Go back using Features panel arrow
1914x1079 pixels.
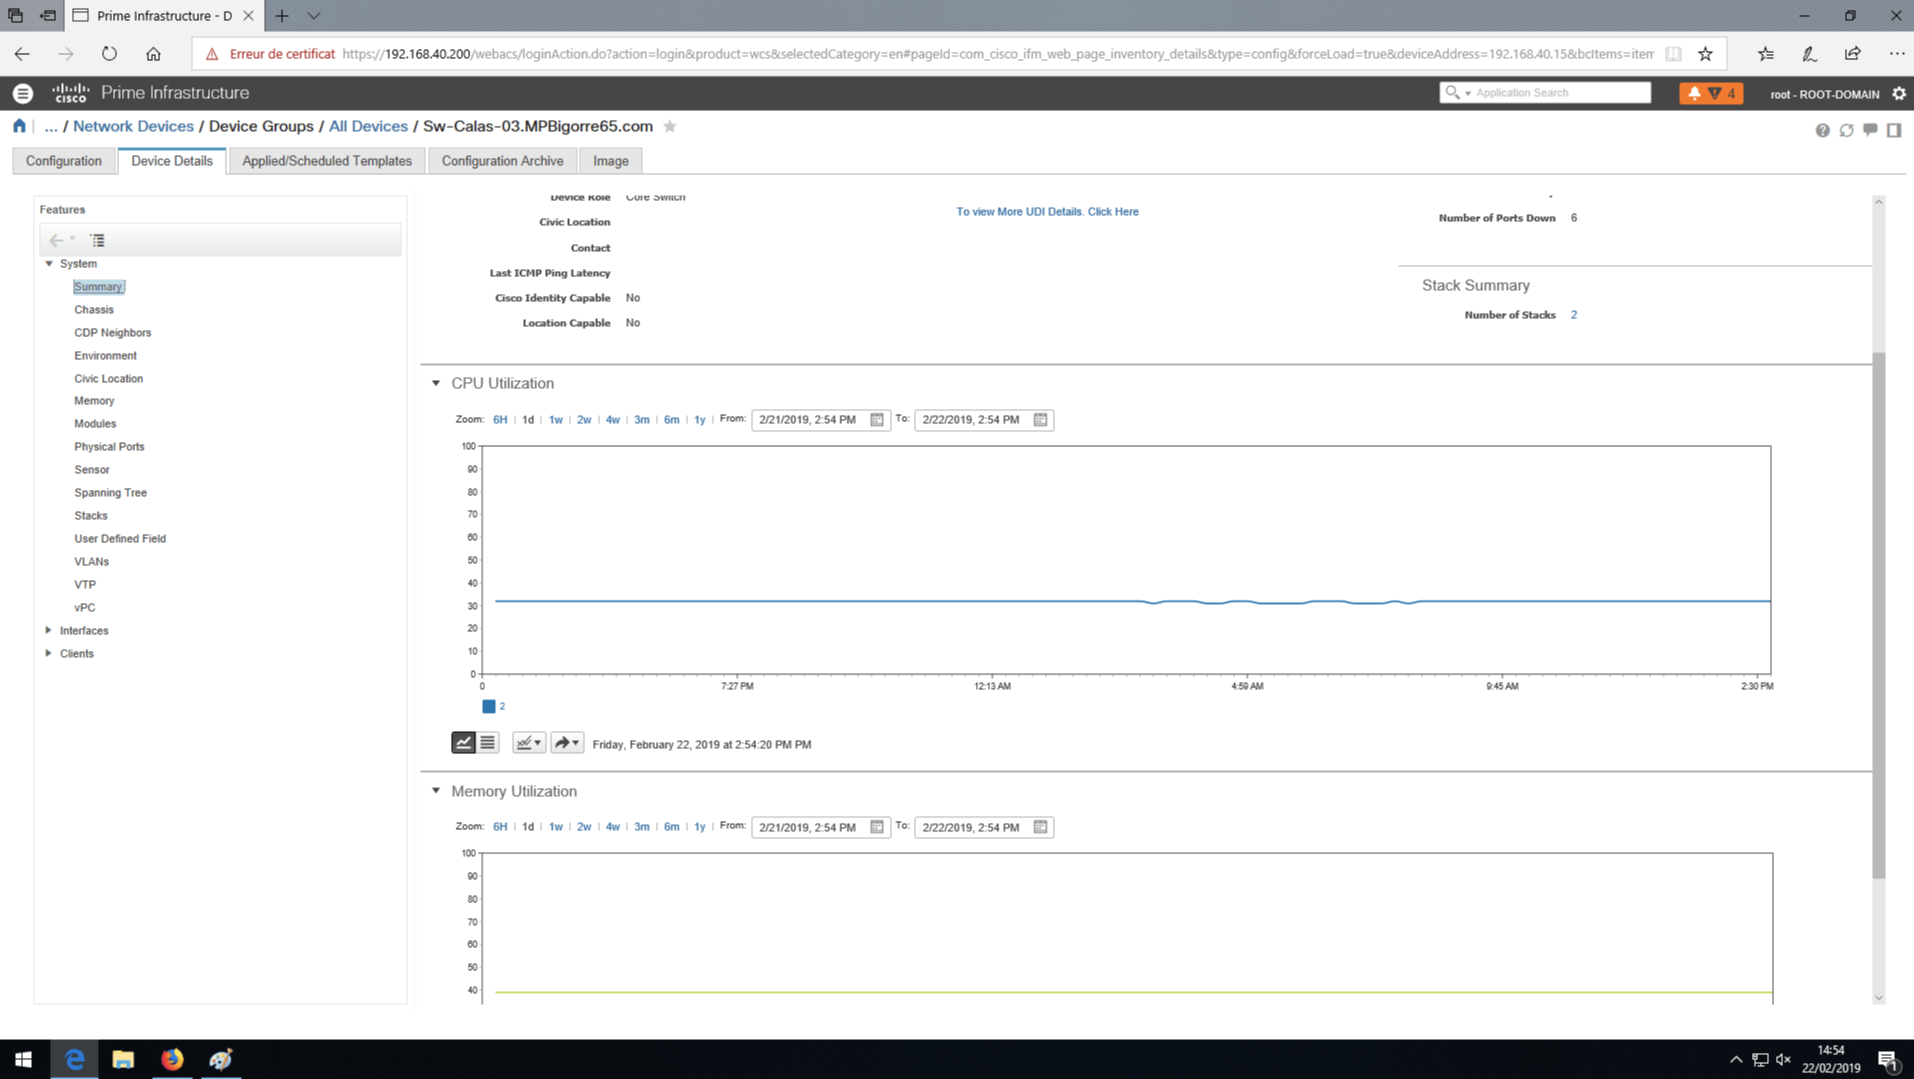[56, 240]
